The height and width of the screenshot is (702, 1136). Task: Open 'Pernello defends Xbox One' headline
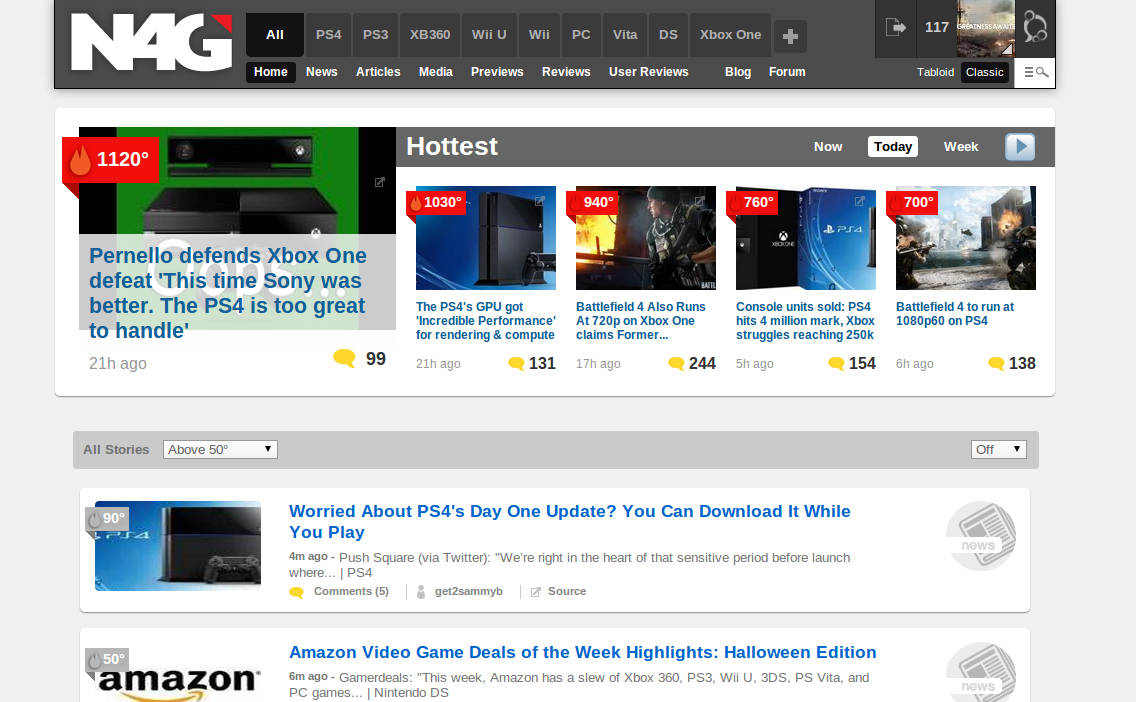pyautogui.click(x=227, y=293)
